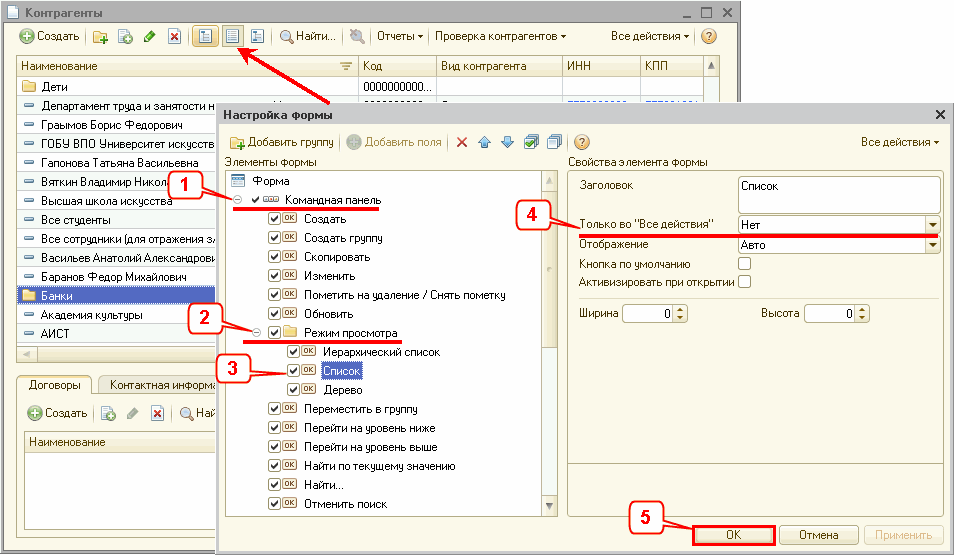The width and height of the screenshot is (954, 555).
Task: Click Заголовок input field
Action: (839, 195)
